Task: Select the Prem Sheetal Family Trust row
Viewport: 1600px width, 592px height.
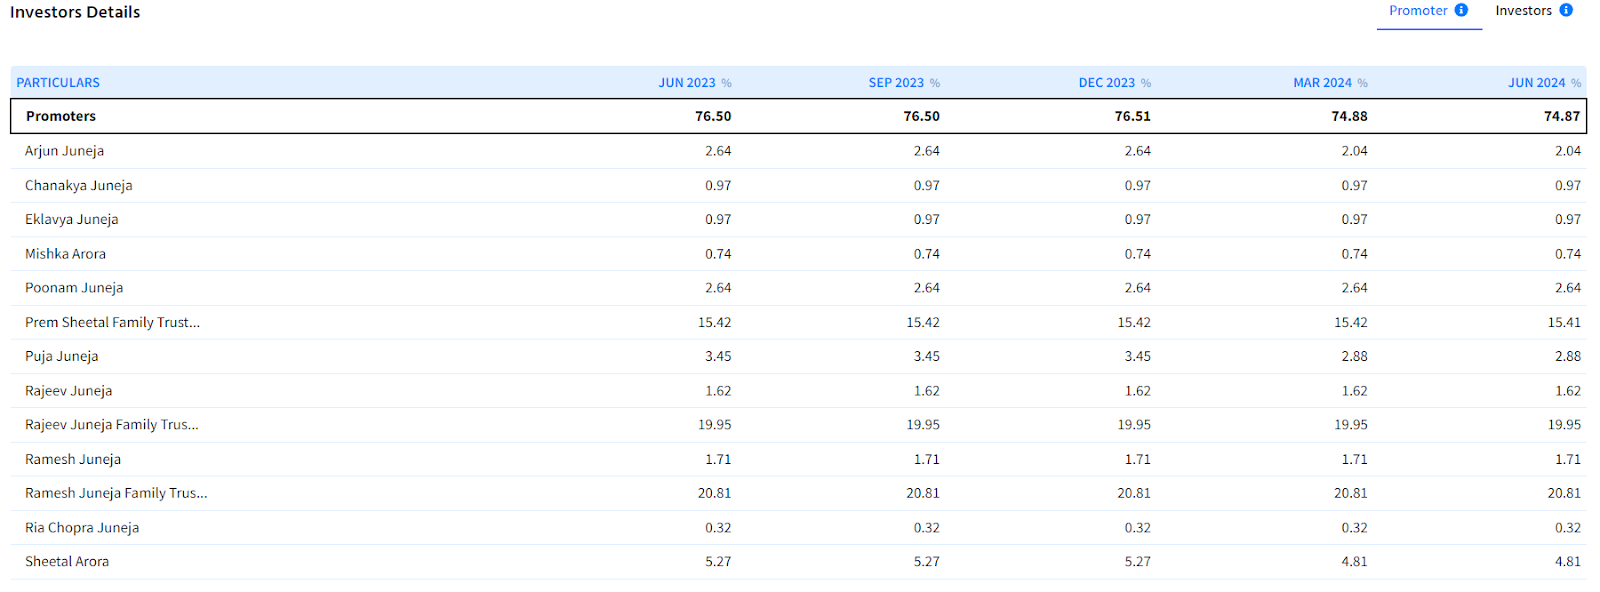Action: click(798, 322)
